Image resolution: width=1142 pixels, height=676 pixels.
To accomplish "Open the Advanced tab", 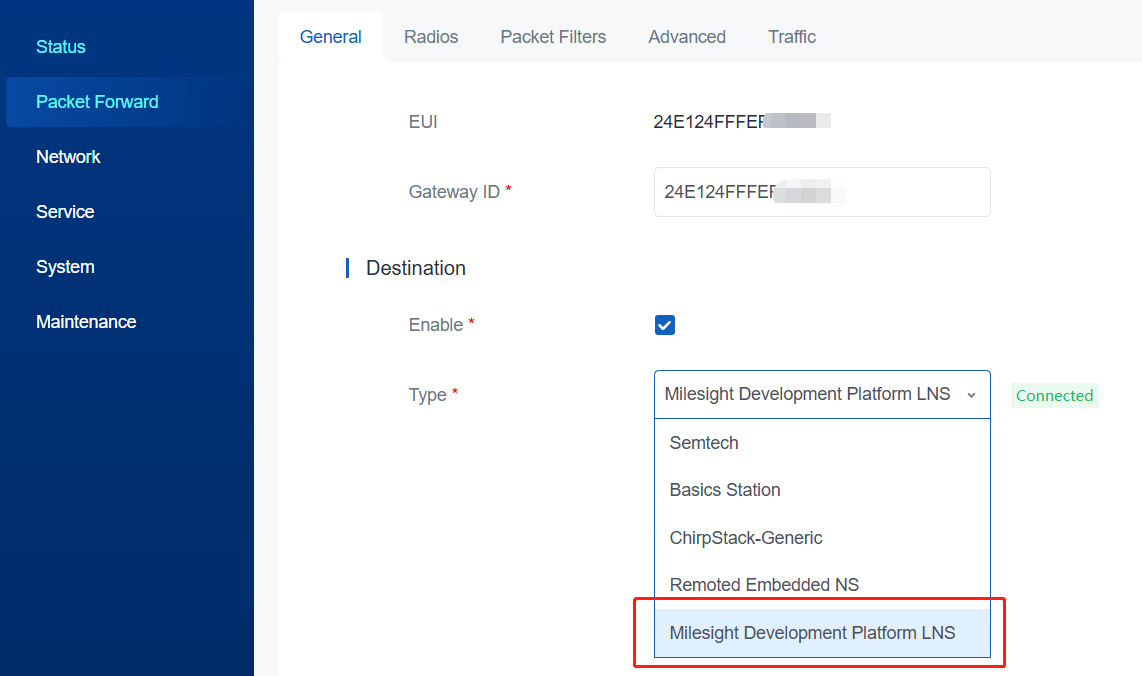I will (x=687, y=37).
